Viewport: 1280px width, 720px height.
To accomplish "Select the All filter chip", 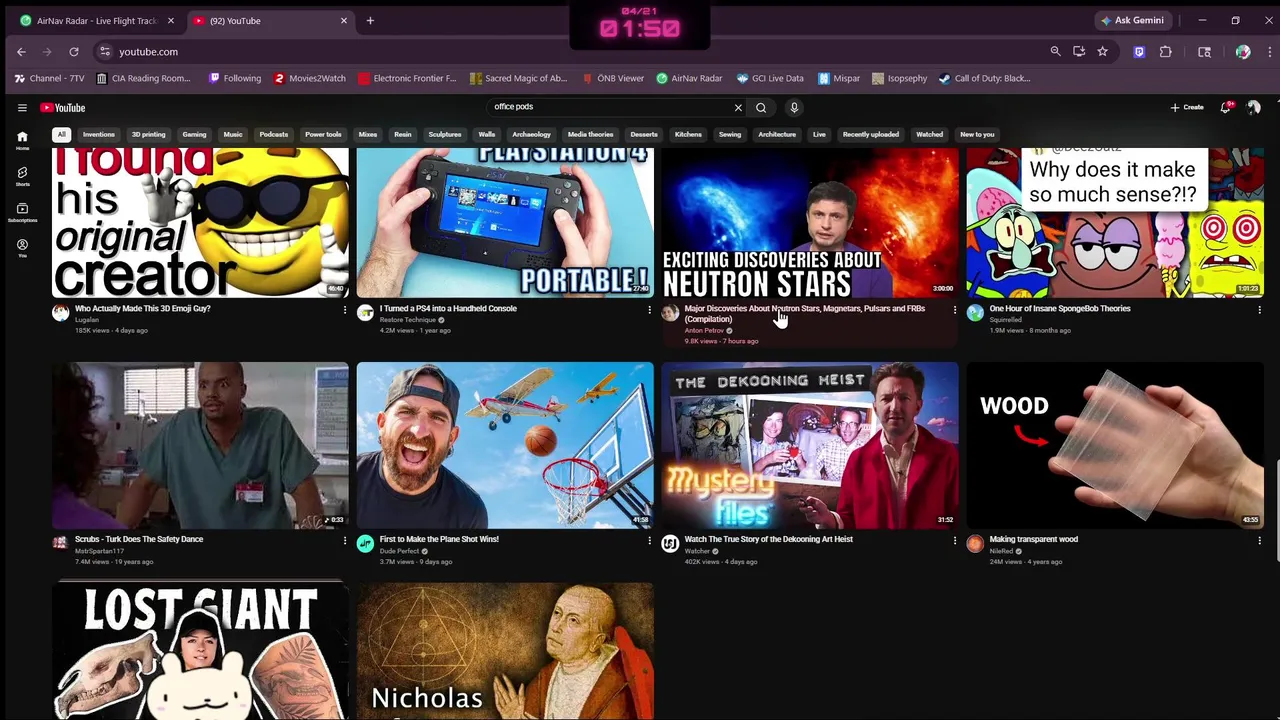I will [61, 134].
